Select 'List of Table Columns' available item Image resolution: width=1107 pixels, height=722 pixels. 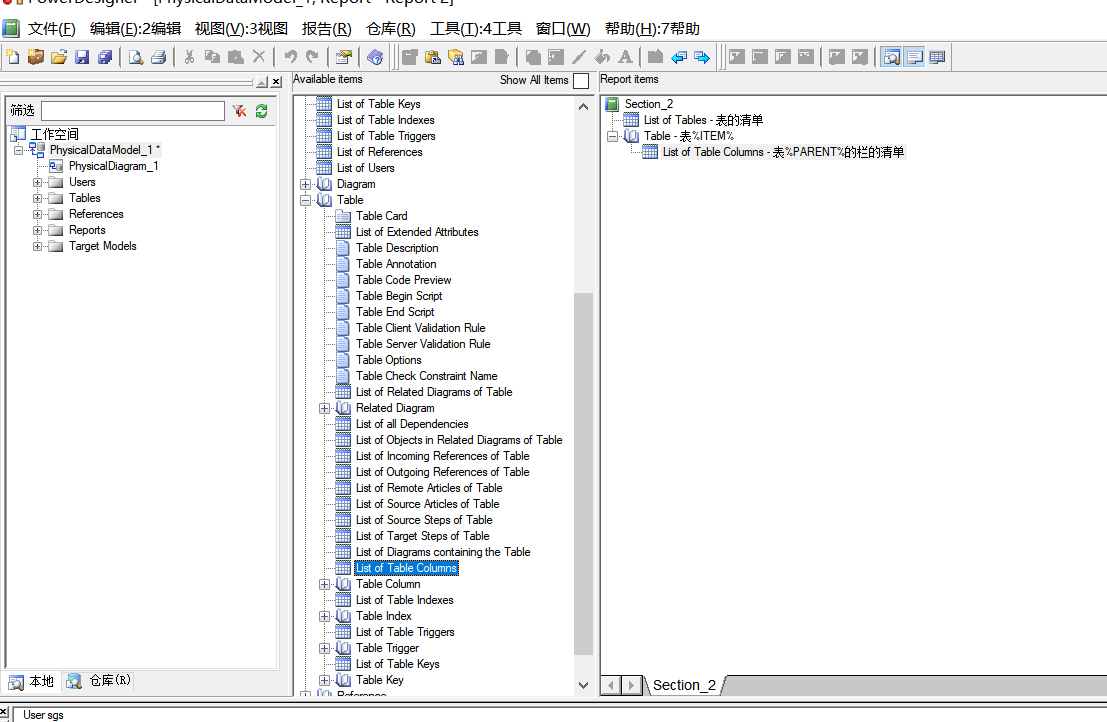click(x=407, y=568)
